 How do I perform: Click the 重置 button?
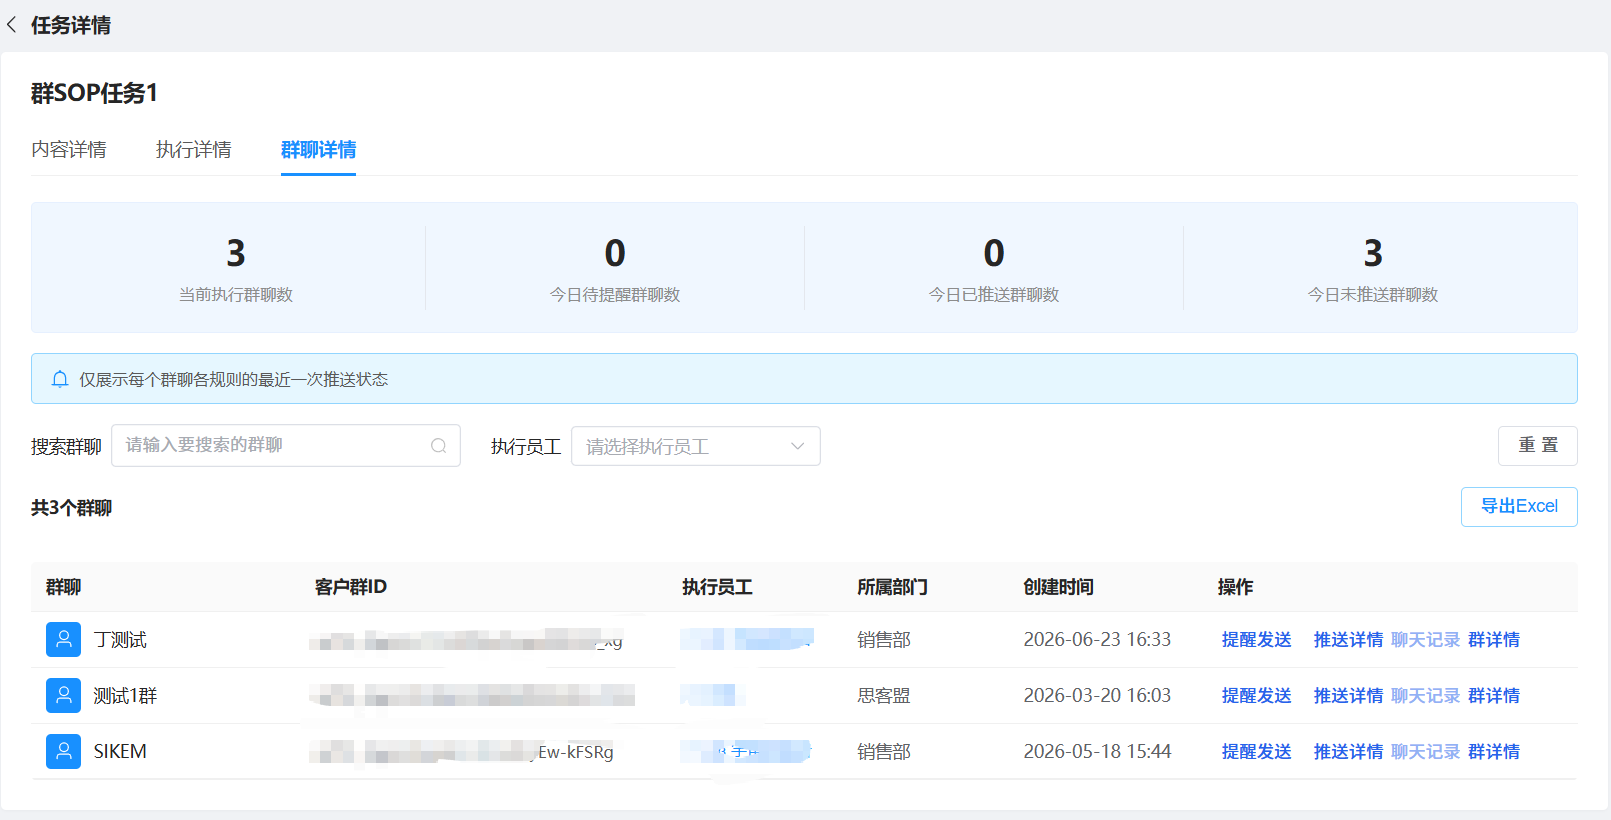point(1538,446)
